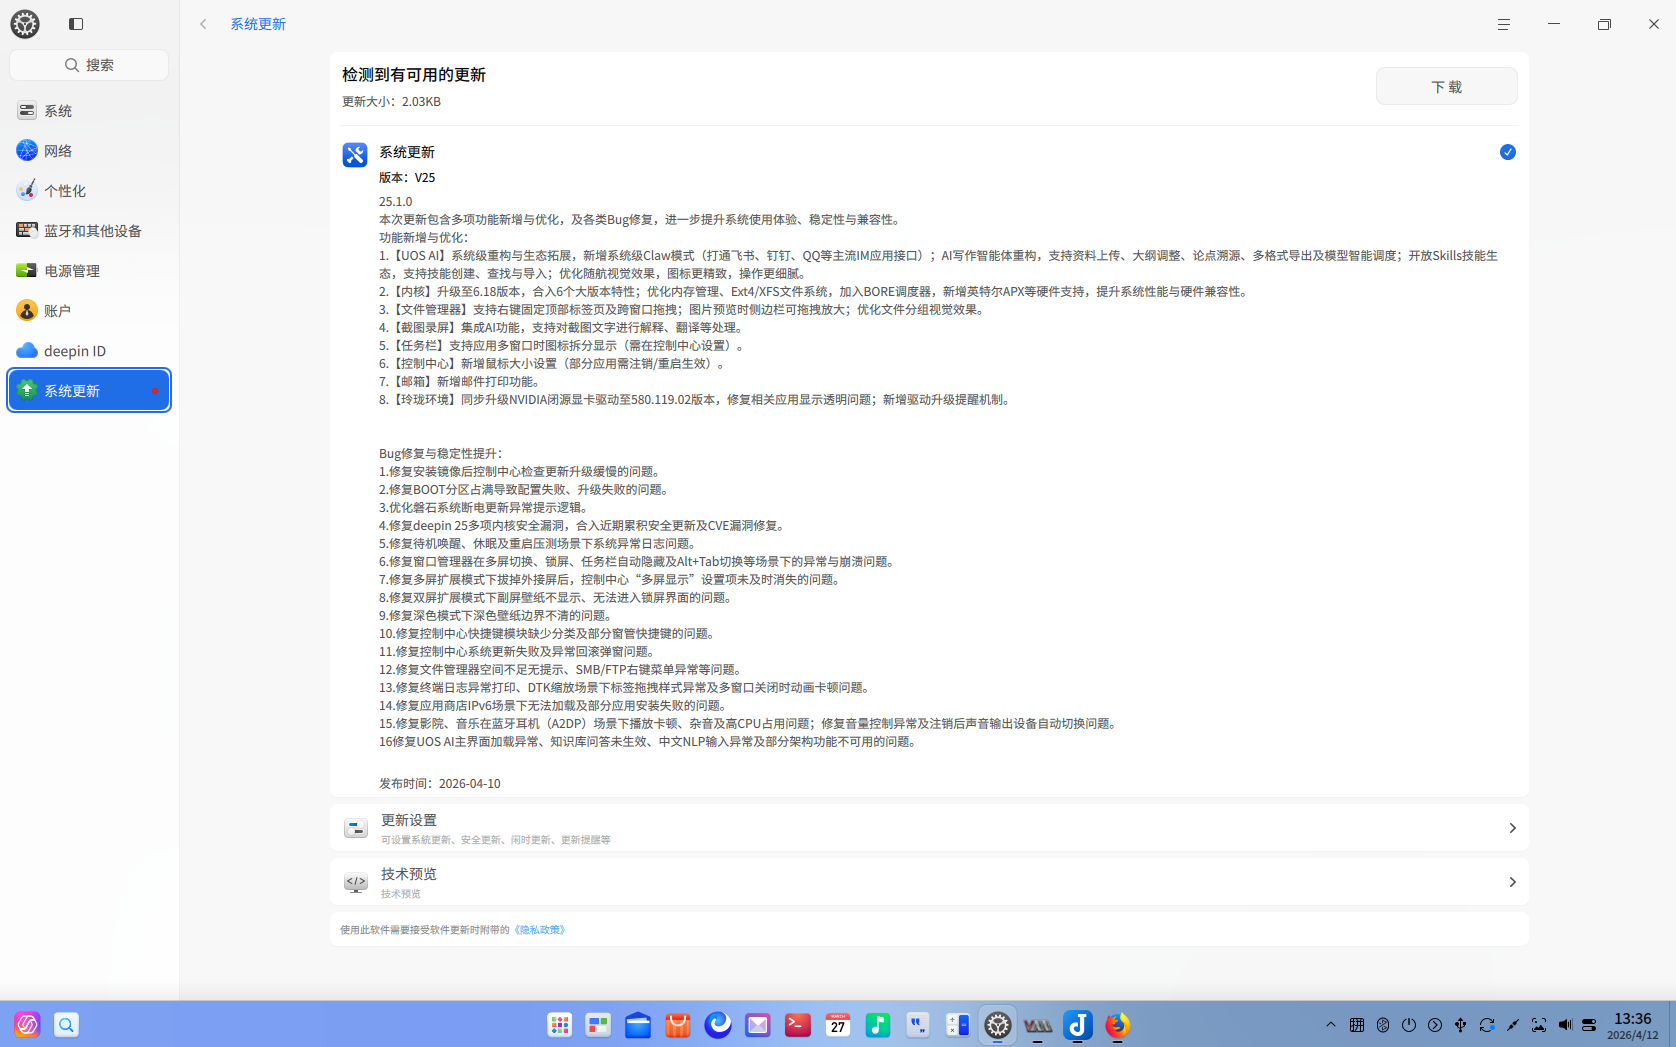Screen dimensions: 1676x1047
Task: Expand the system tray arrow
Action: (x=1331, y=1025)
